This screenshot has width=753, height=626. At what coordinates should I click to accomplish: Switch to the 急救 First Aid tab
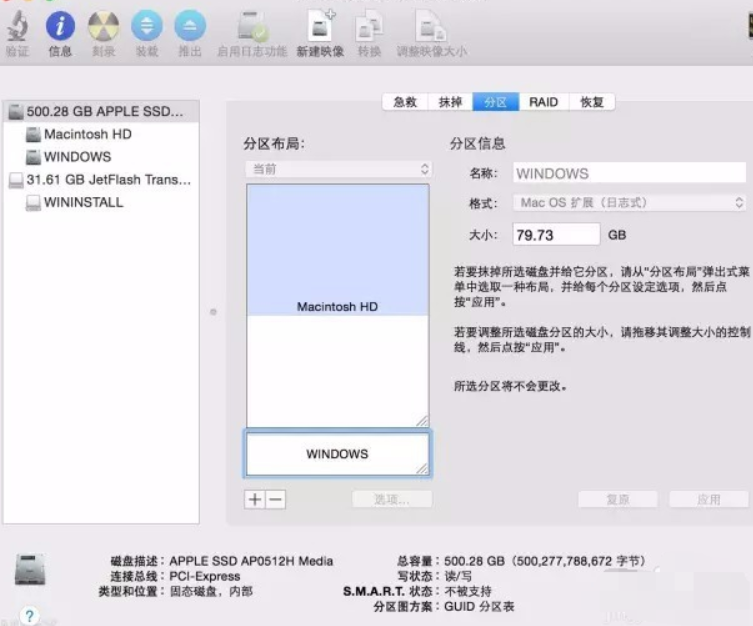click(405, 102)
